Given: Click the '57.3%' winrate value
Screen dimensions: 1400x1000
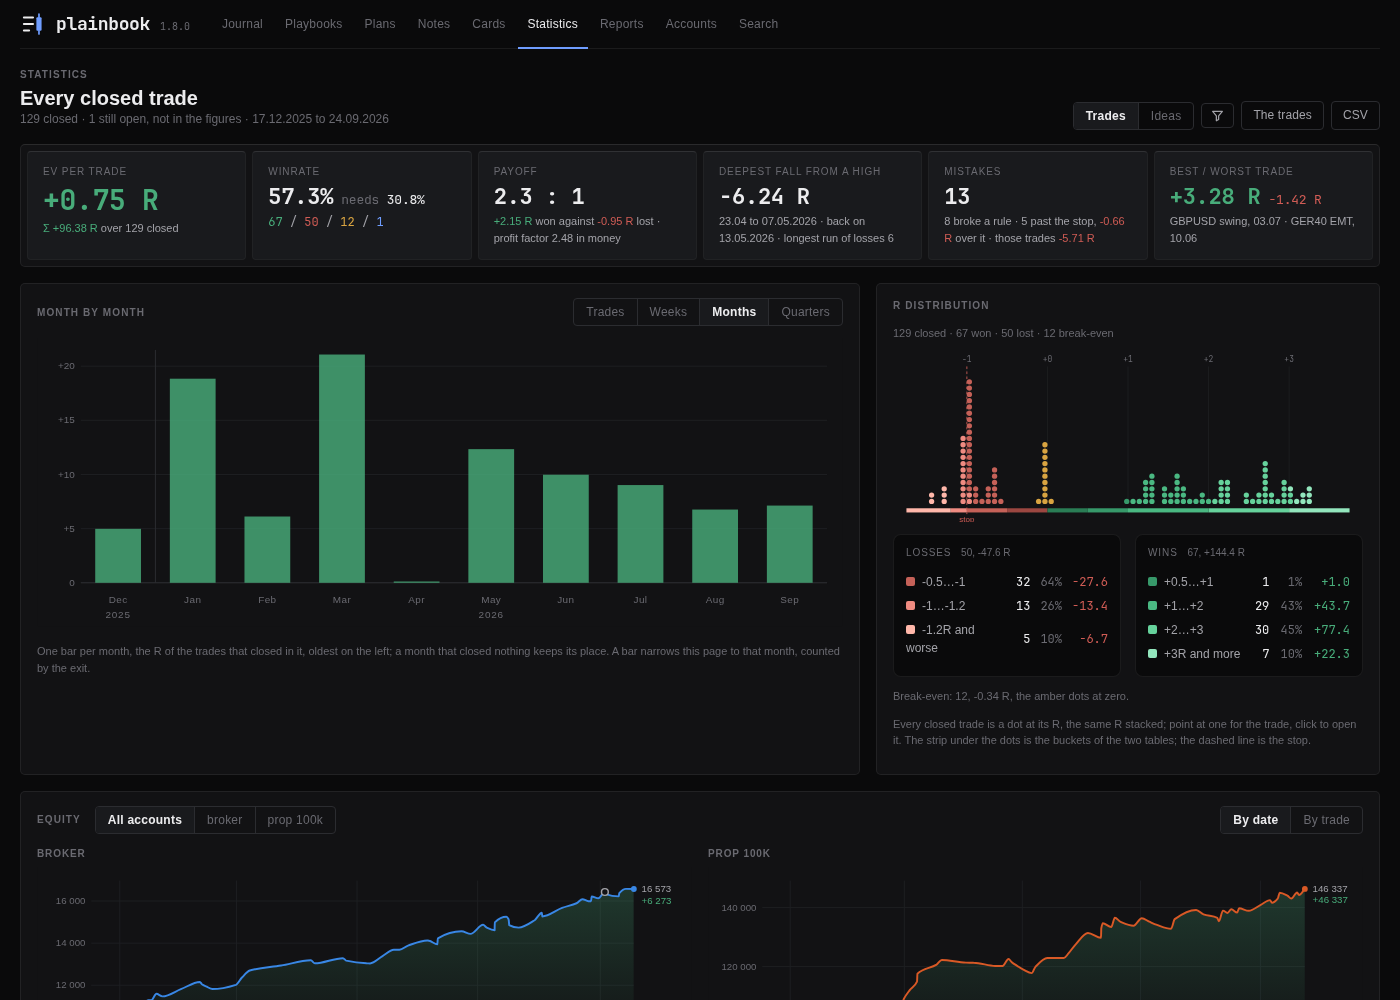Looking at the screenshot, I should tap(301, 197).
